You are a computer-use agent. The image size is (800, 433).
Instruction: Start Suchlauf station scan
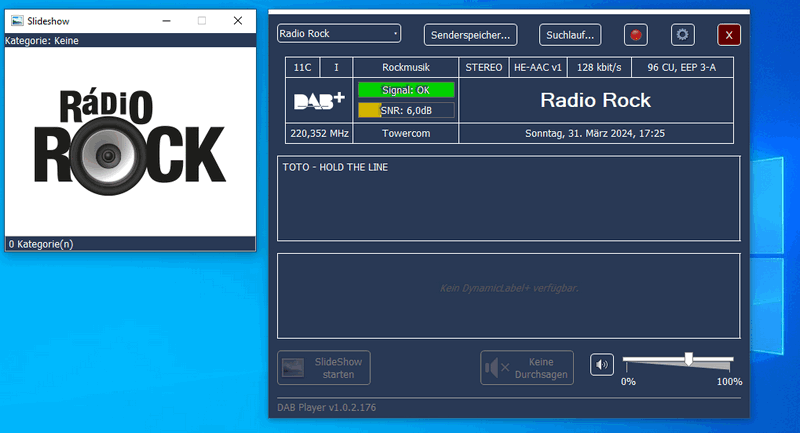(x=570, y=35)
